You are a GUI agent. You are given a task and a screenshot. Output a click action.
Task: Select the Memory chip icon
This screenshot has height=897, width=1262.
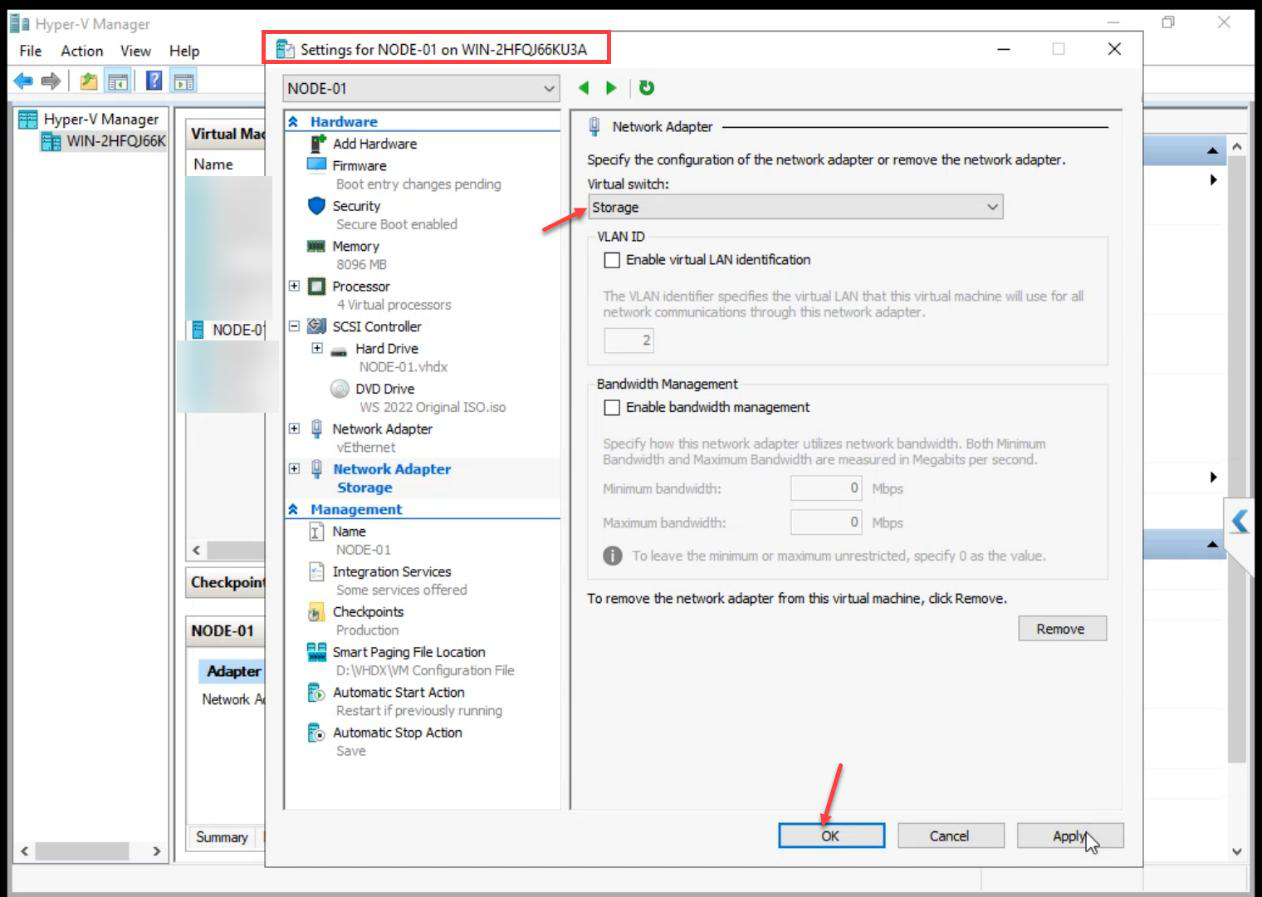317,246
